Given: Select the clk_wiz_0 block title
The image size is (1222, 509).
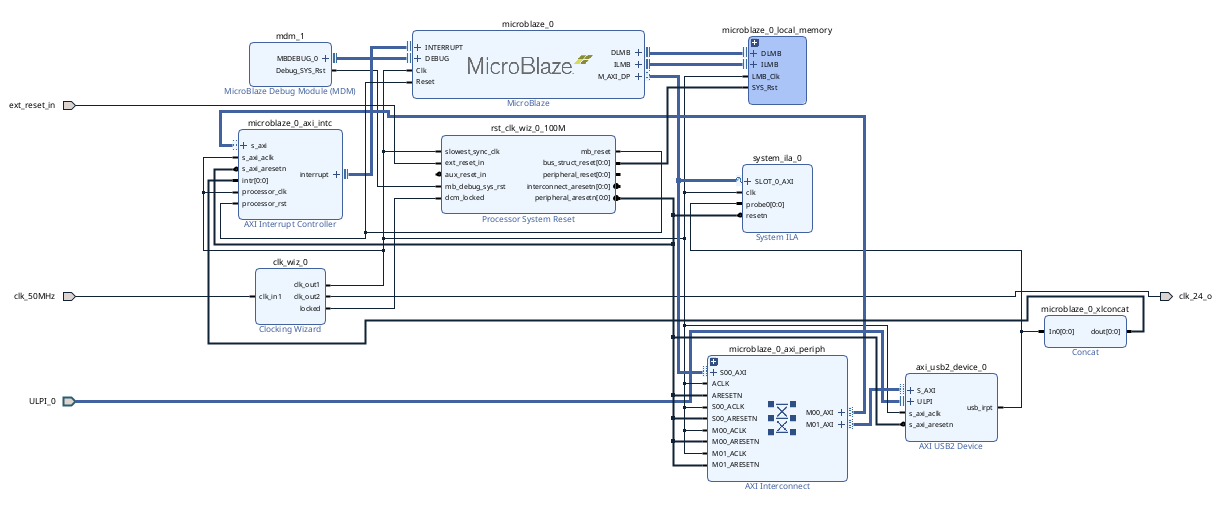Looking at the screenshot, I should [290, 262].
